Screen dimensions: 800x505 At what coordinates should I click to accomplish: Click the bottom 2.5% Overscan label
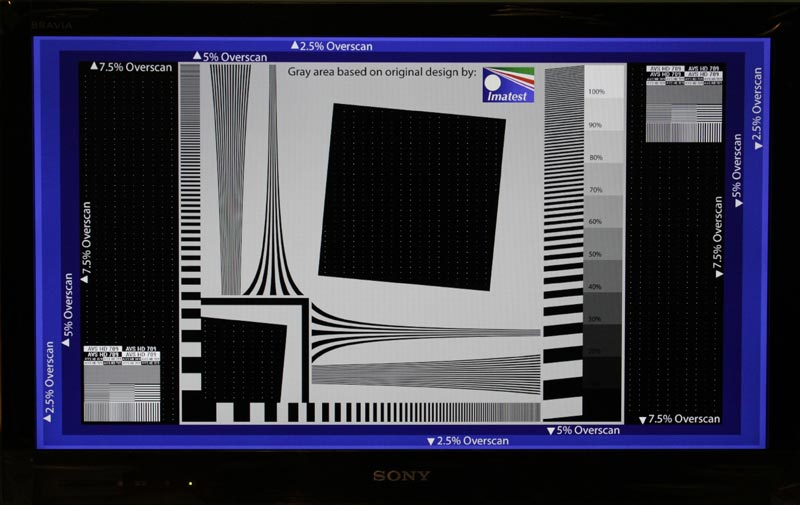(467, 441)
